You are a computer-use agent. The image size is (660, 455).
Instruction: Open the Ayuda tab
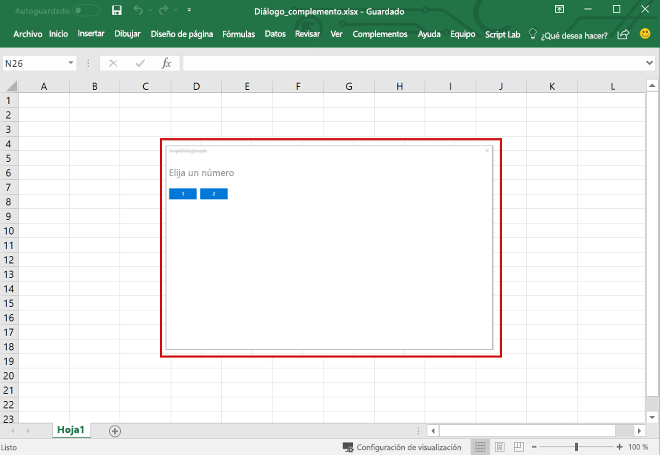(x=429, y=34)
